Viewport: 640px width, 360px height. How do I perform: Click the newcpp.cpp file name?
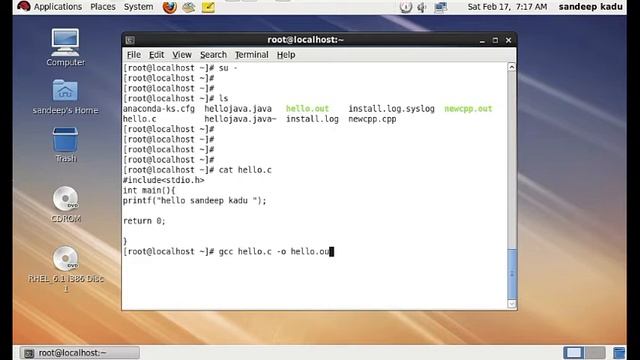372,119
